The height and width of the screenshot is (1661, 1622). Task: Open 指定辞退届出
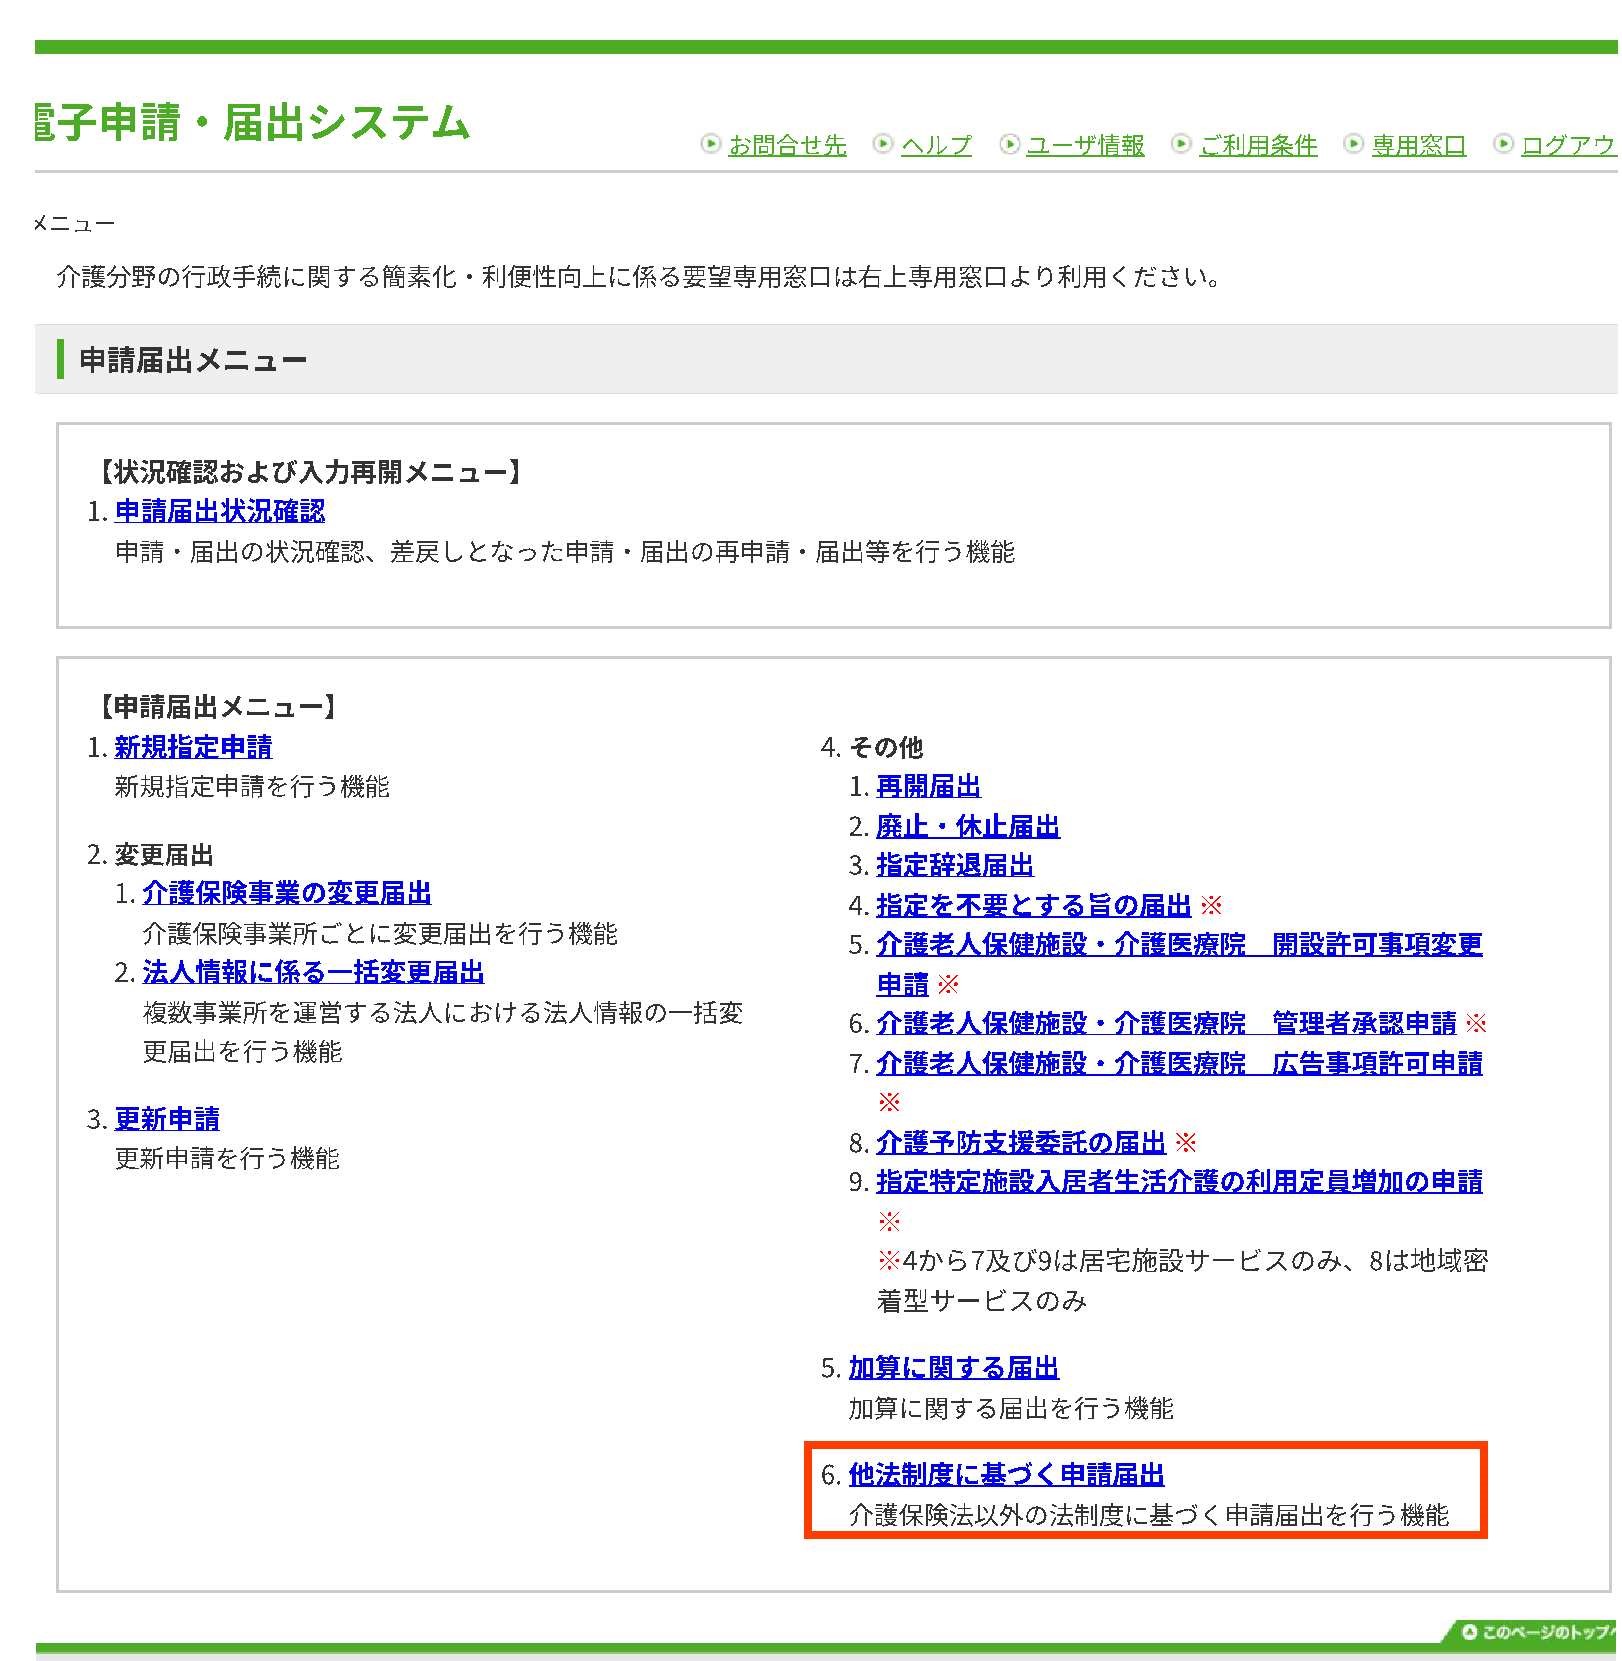click(x=953, y=866)
